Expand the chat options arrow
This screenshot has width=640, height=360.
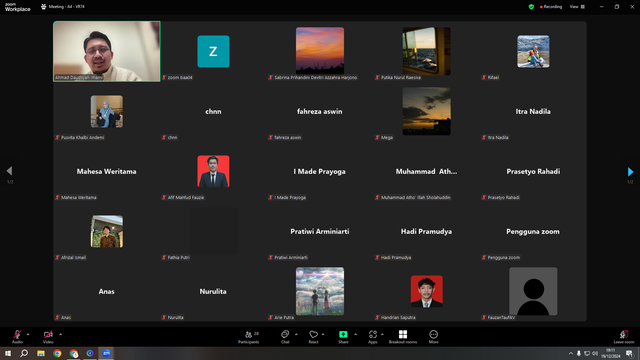296,334
